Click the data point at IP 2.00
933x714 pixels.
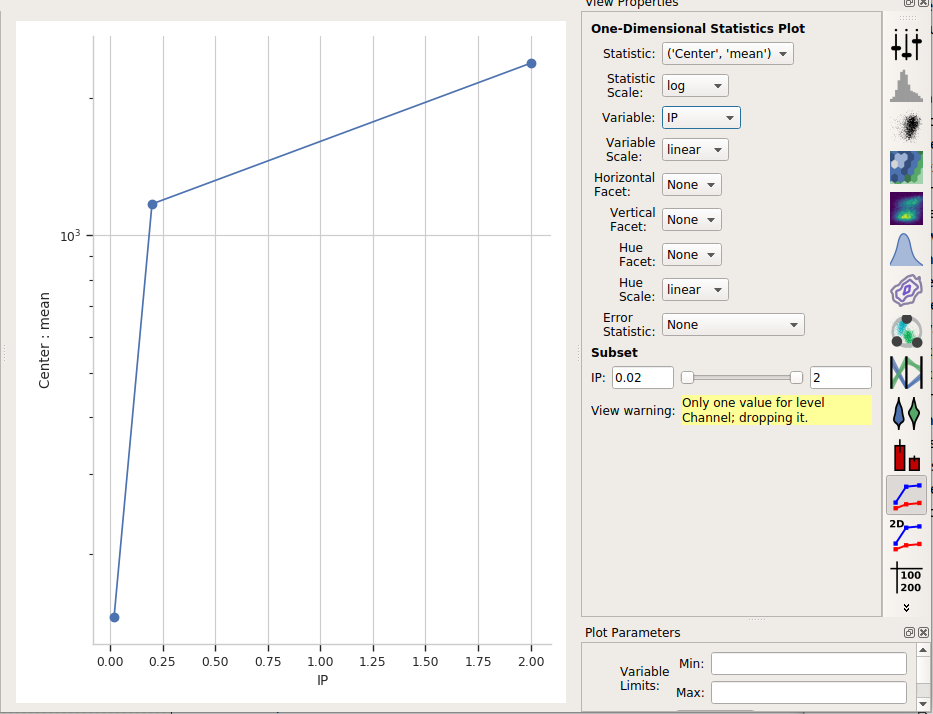[531, 64]
